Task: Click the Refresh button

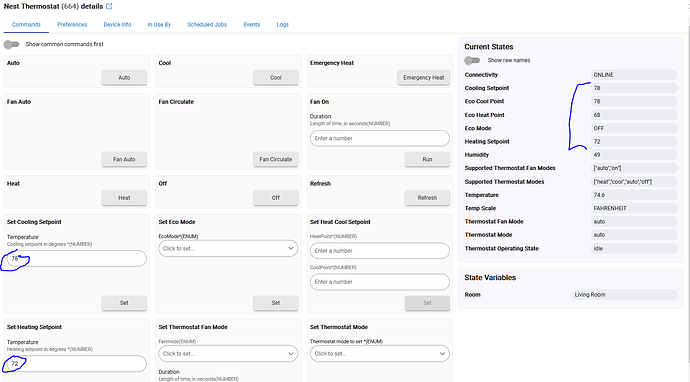Action: coord(427,198)
